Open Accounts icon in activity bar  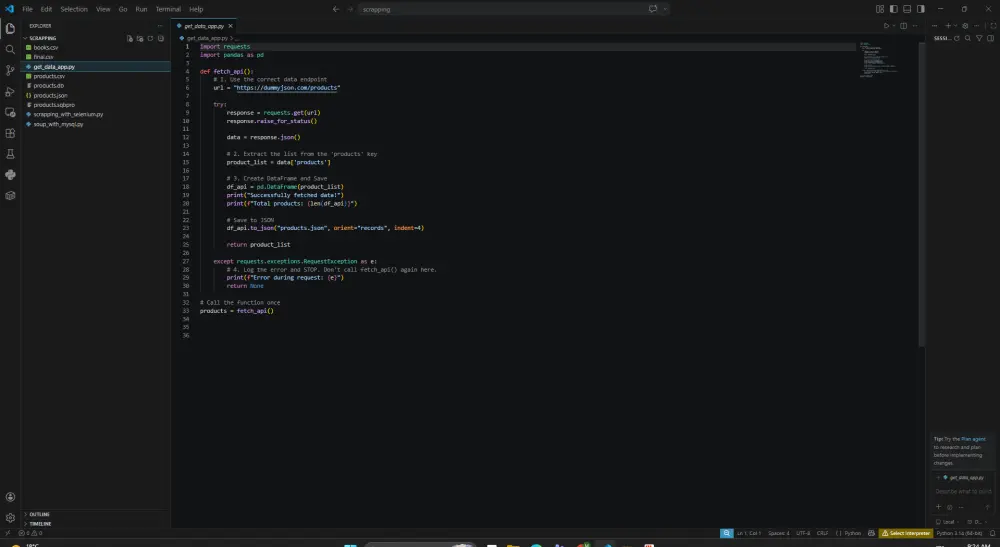click(x=10, y=497)
